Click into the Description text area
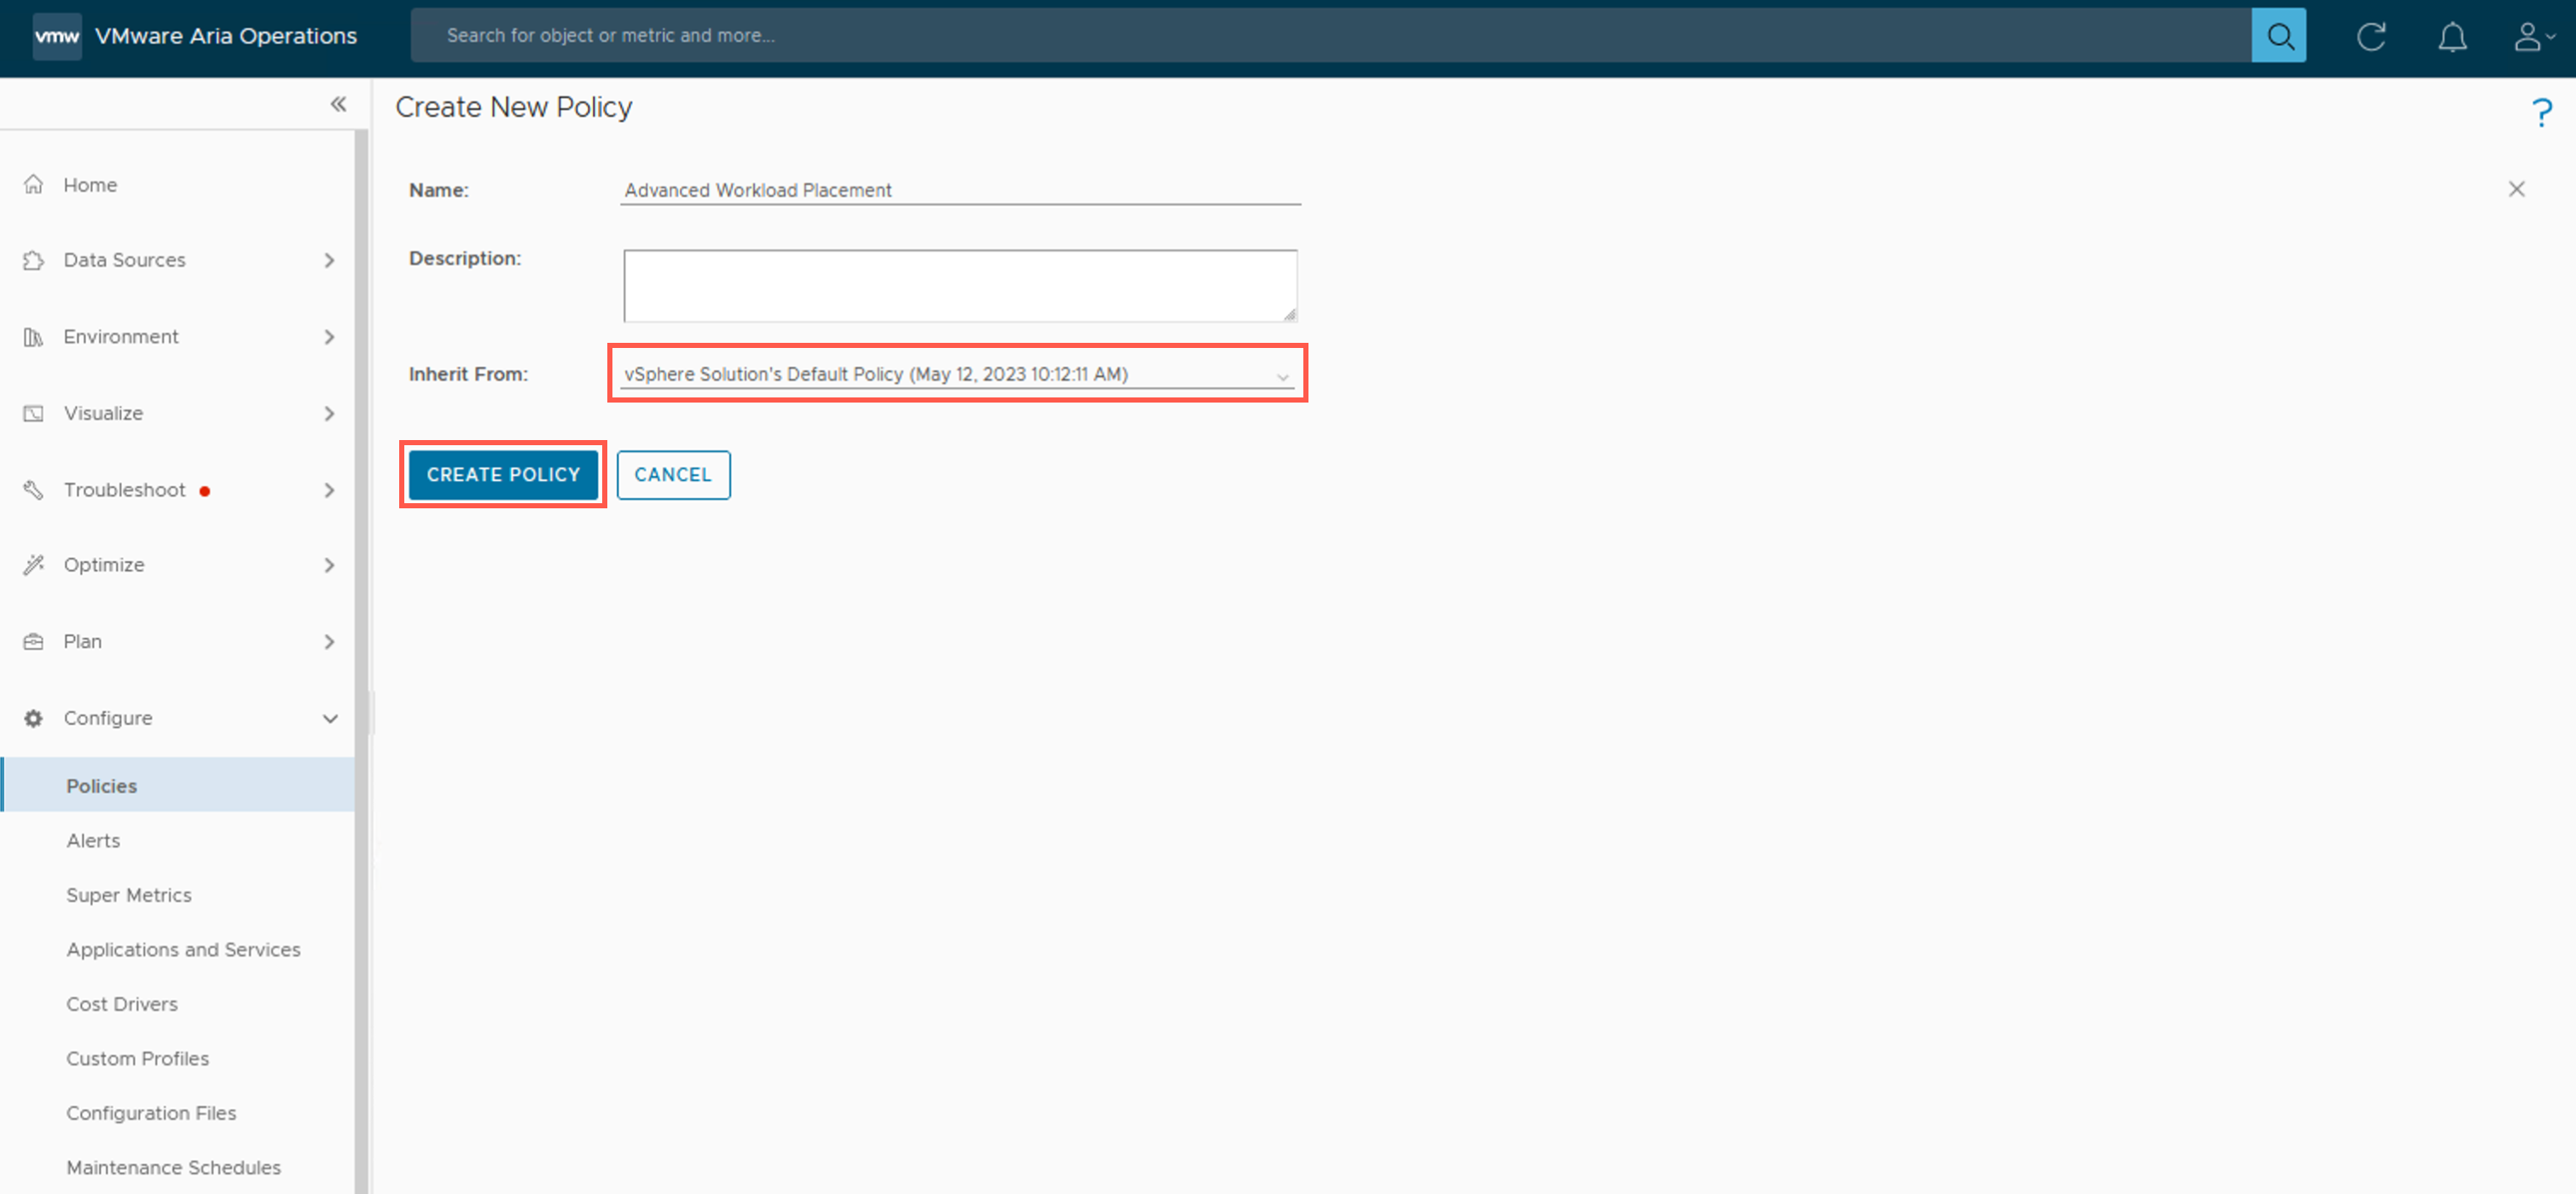 pyautogui.click(x=959, y=286)
